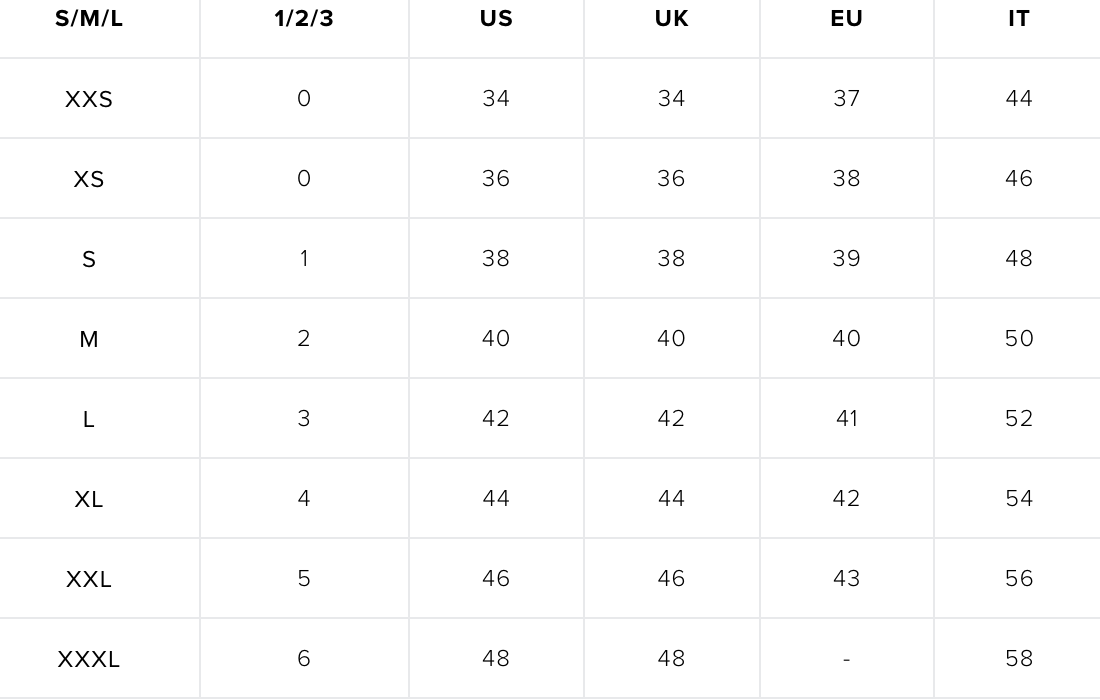The image size is (1100, 700).
Task: Click the EU value 43
Action: (846, 578)
